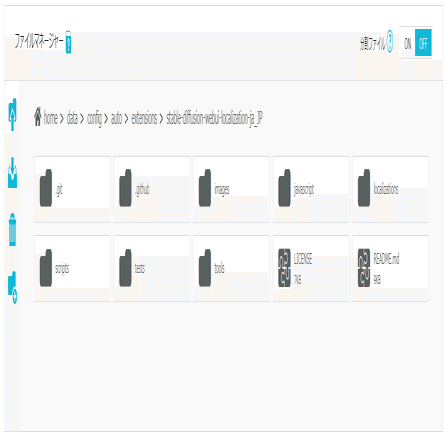The height and width of the screenshot is (446, 446).
Task: Navigate to data in breadcrumb
Action: click(x=72, y=118)
